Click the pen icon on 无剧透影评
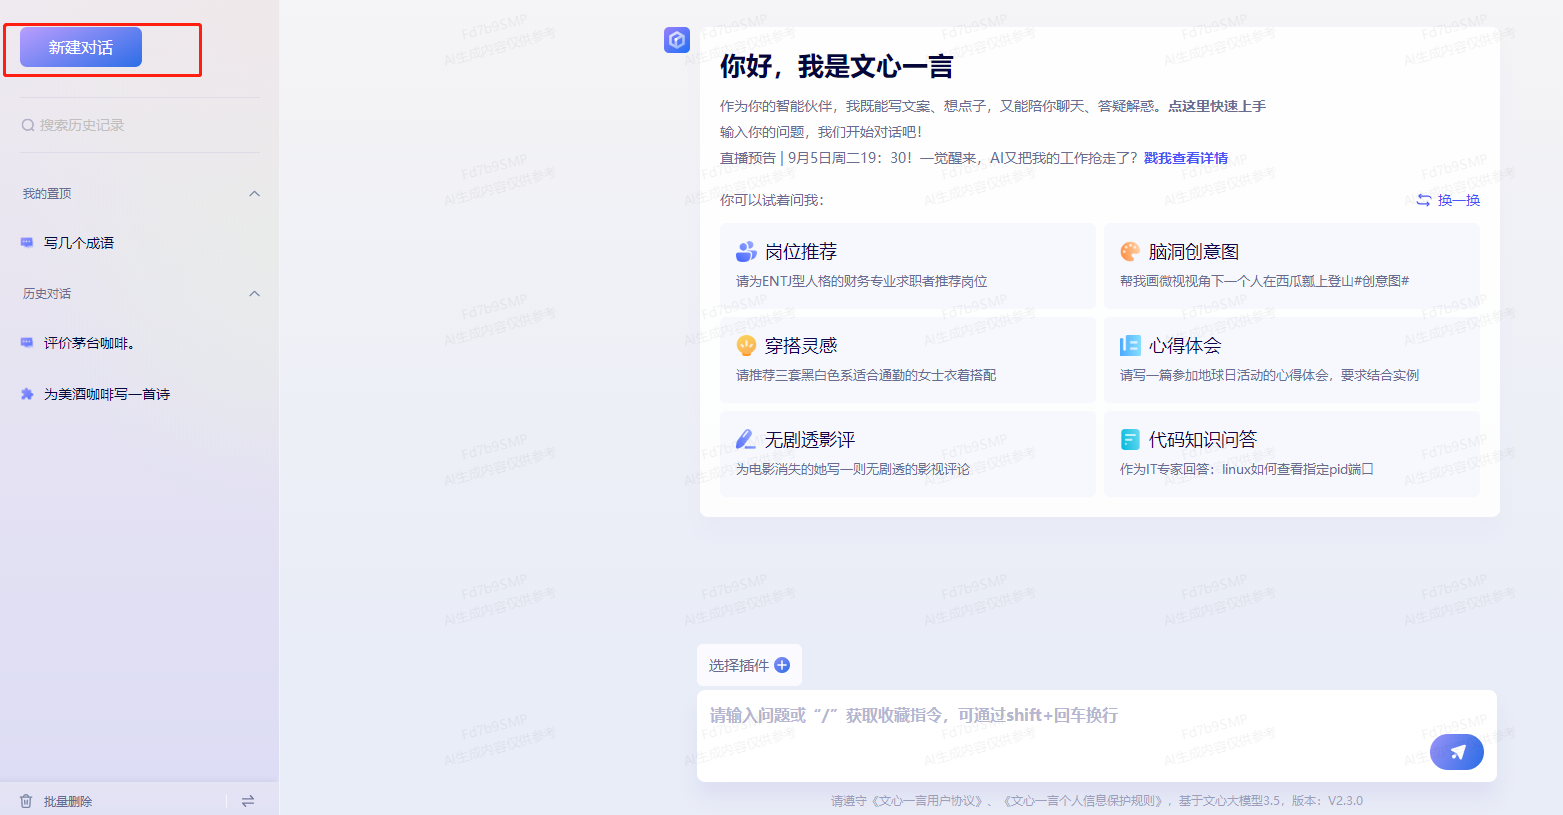 tap(746, 439)
